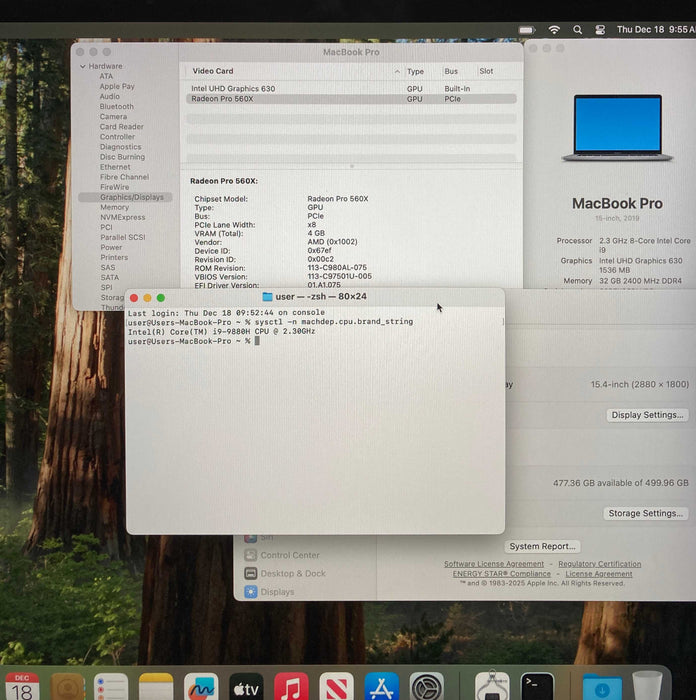696x700 pixels.
Task: Launch Music app from the Dock
Action: [291, 687]
